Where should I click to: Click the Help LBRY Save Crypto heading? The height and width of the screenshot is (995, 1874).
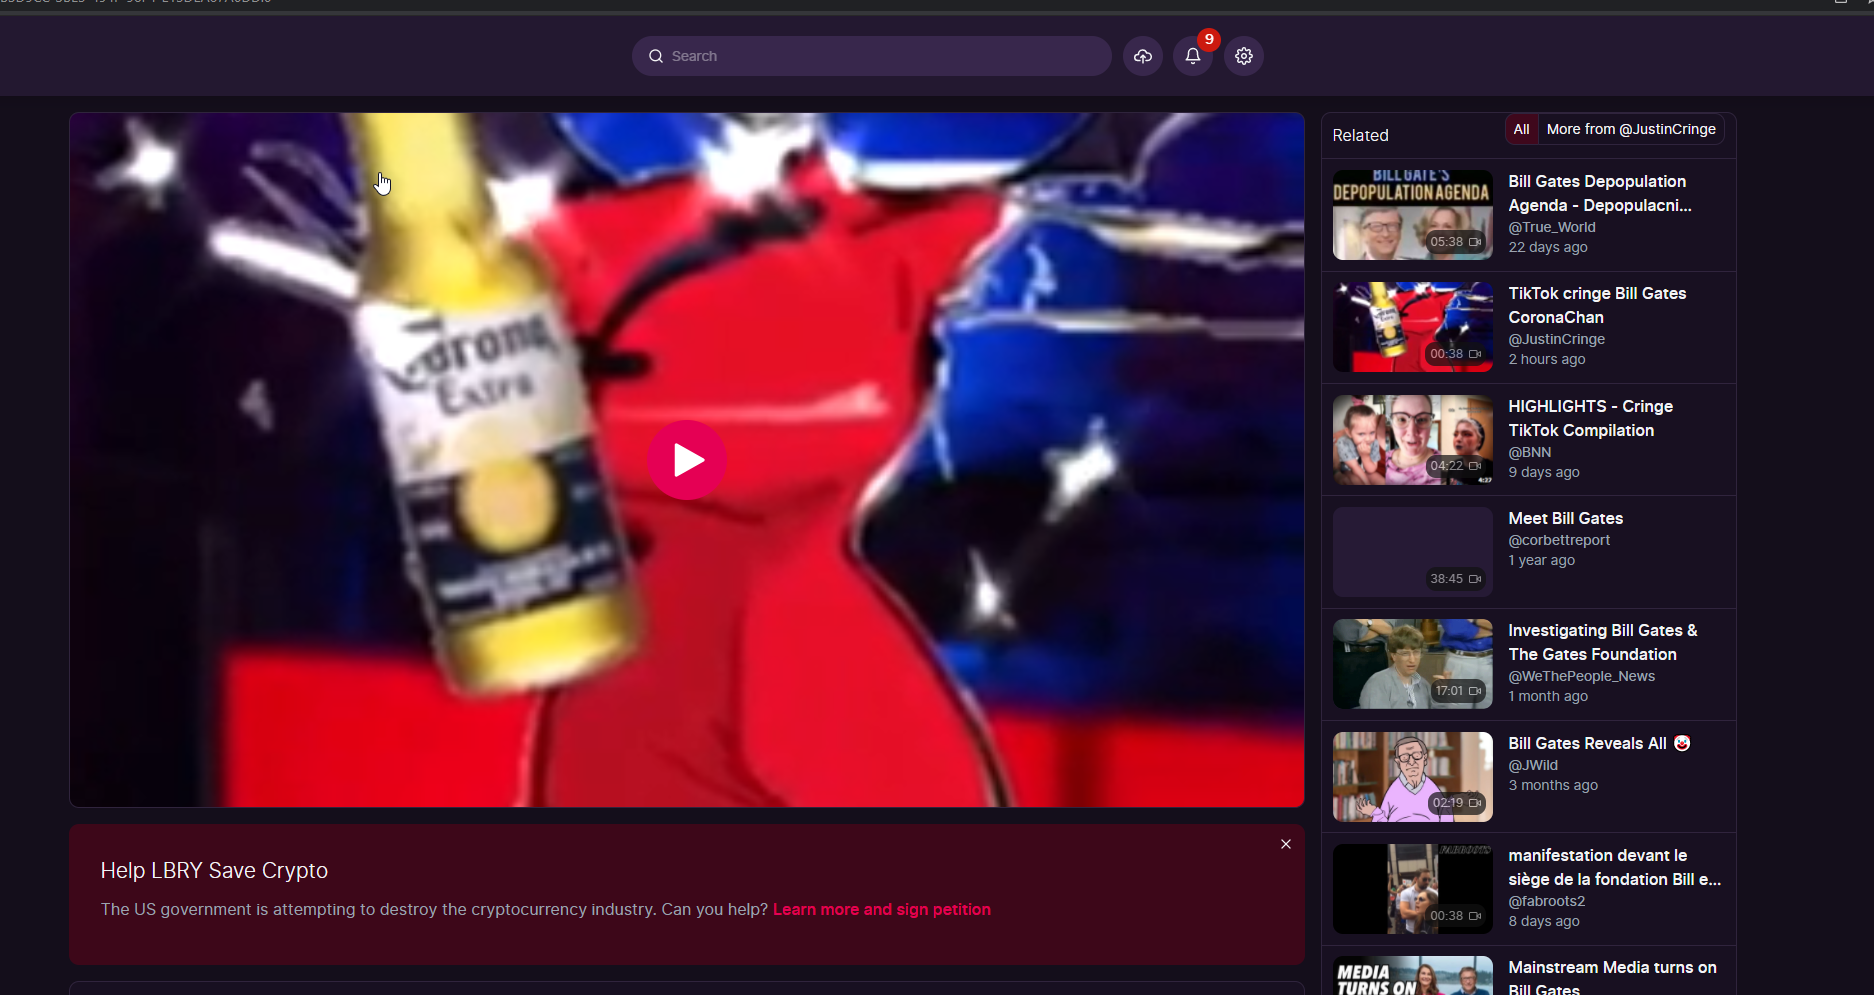[x=214, y=870]
